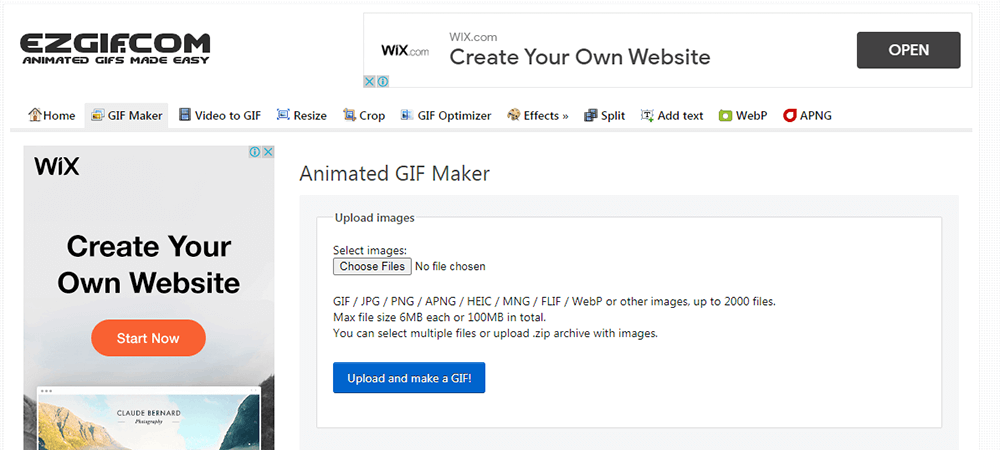Open the Home tab label
The width and height of the screenshot is (1000, 450).
tap(59, 115)
